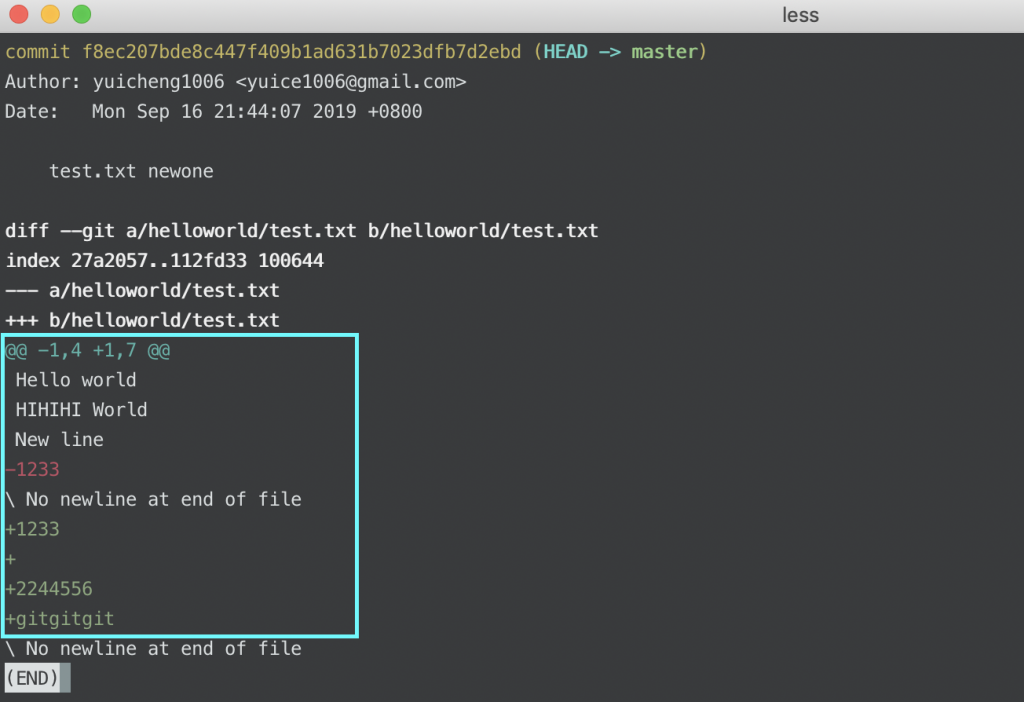Click the hunk header '@@ -1,4 +1,7 @@'

coord(88,351)
